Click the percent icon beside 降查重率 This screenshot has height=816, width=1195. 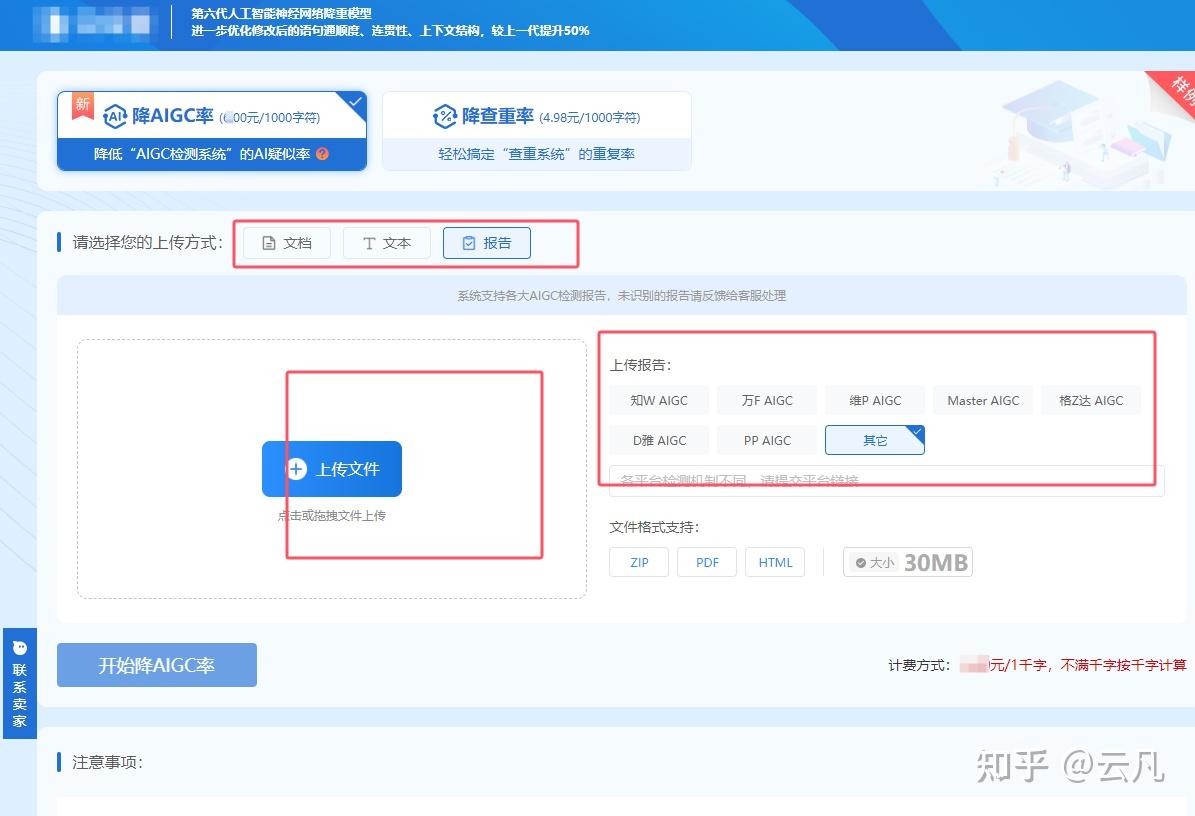446,113
